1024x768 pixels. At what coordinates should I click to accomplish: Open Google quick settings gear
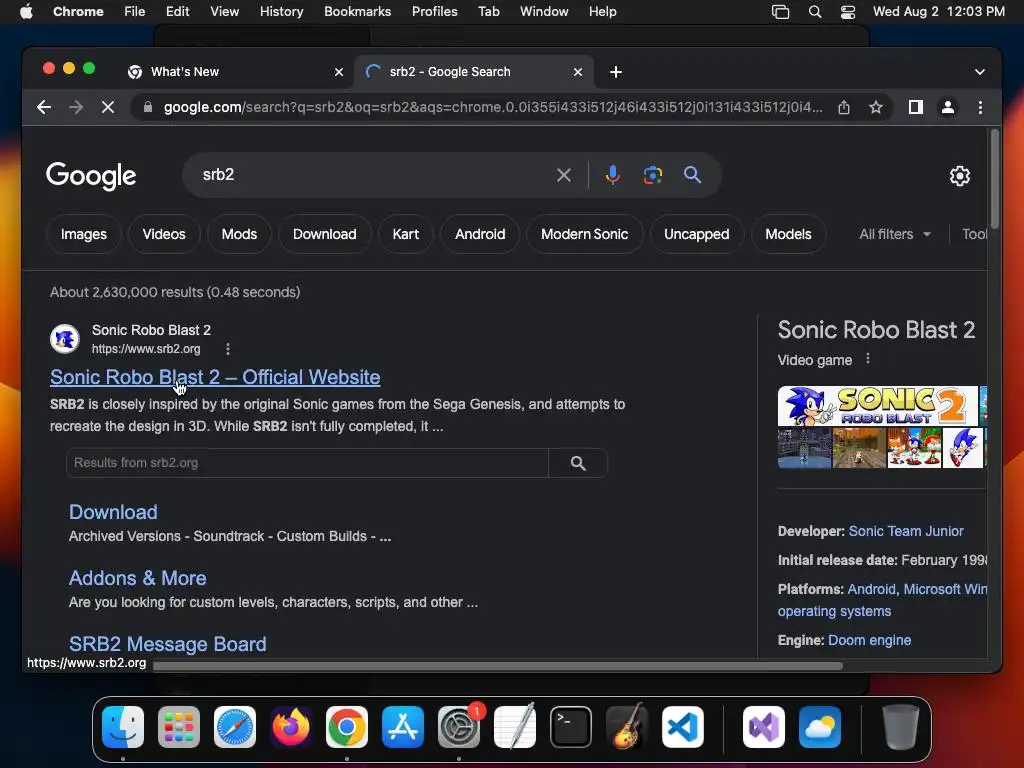click(959, 176)
